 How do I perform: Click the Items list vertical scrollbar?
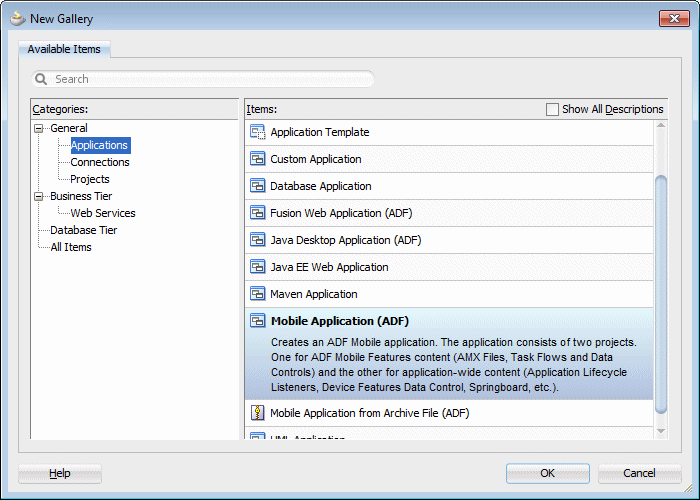pyautogui.click(x=660, y=290)
